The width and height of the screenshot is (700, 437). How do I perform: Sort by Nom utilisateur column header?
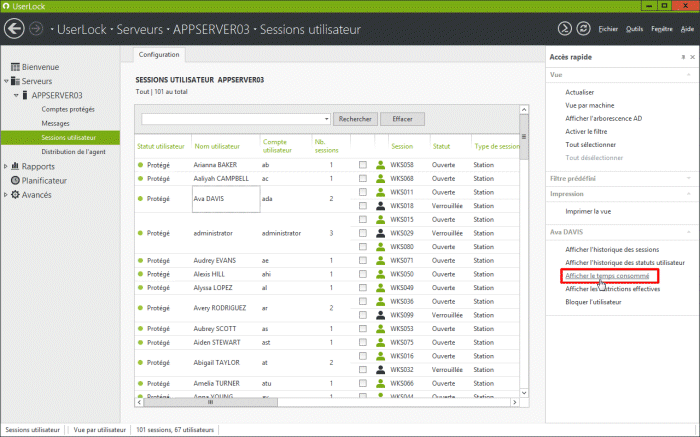tap(217, 146)
